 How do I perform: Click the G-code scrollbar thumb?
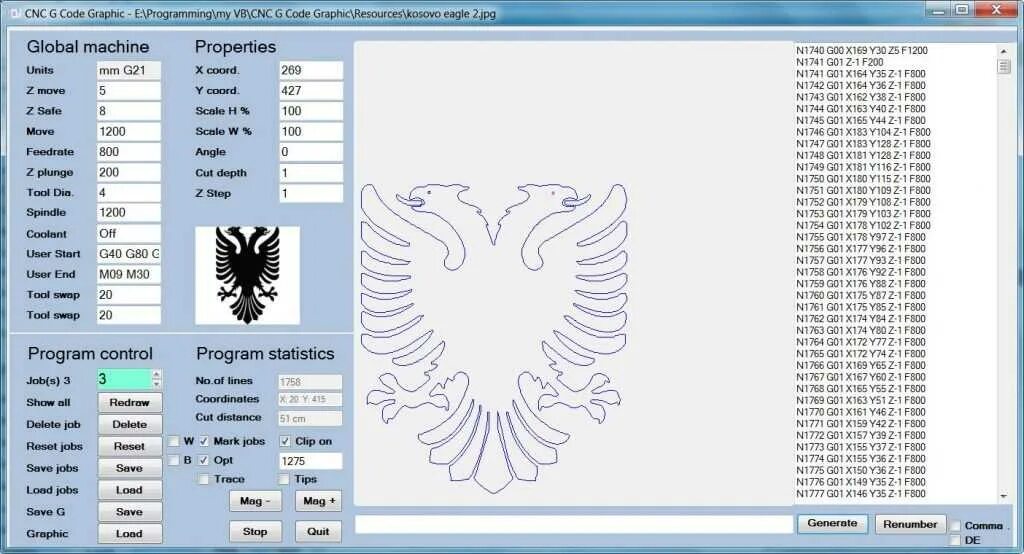[1004, 66]
